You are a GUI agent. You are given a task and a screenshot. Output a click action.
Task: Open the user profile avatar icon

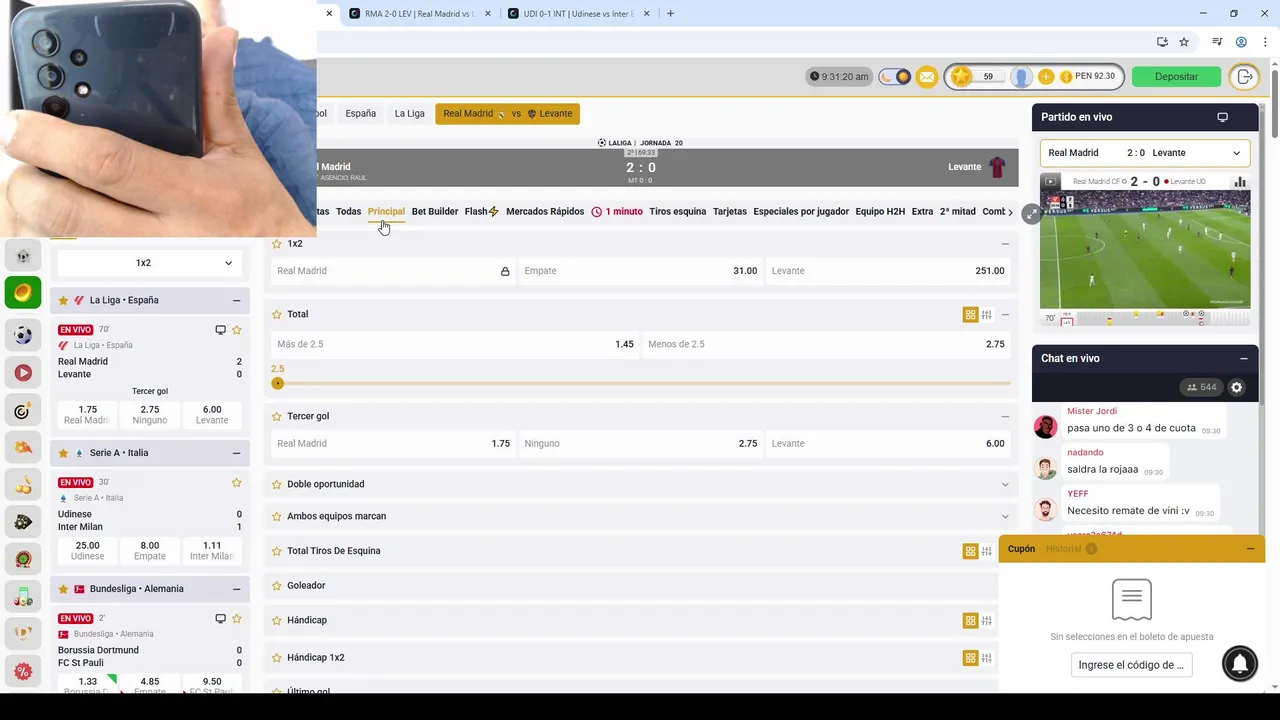coord(1021,77)
